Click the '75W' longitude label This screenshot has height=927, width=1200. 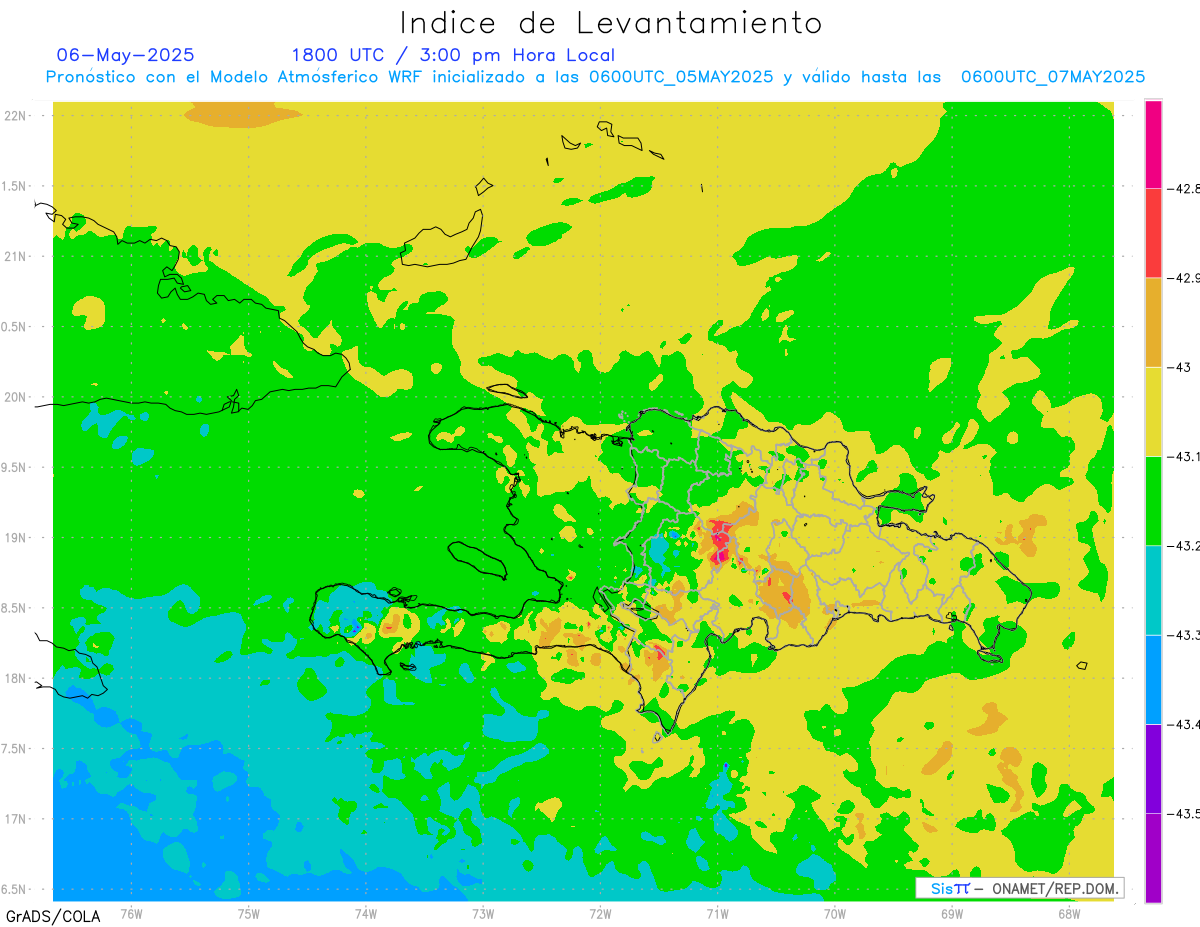[249, 912]
